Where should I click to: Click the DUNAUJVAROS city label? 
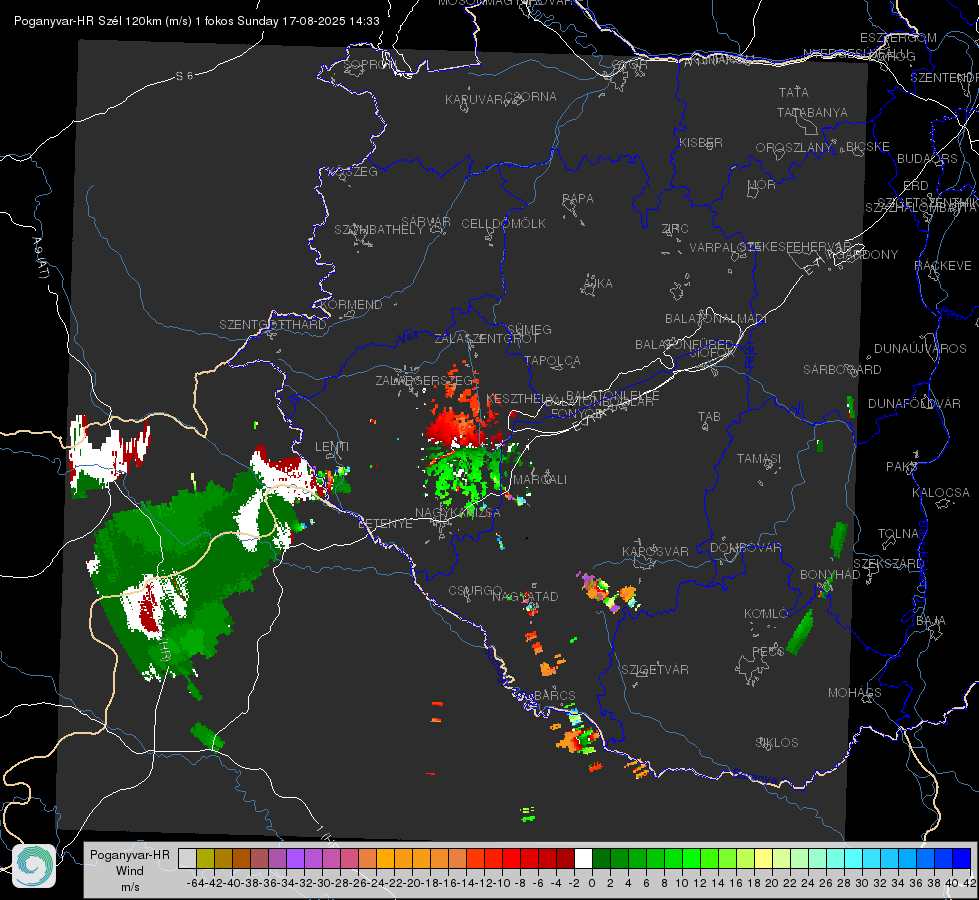[920, 349]
